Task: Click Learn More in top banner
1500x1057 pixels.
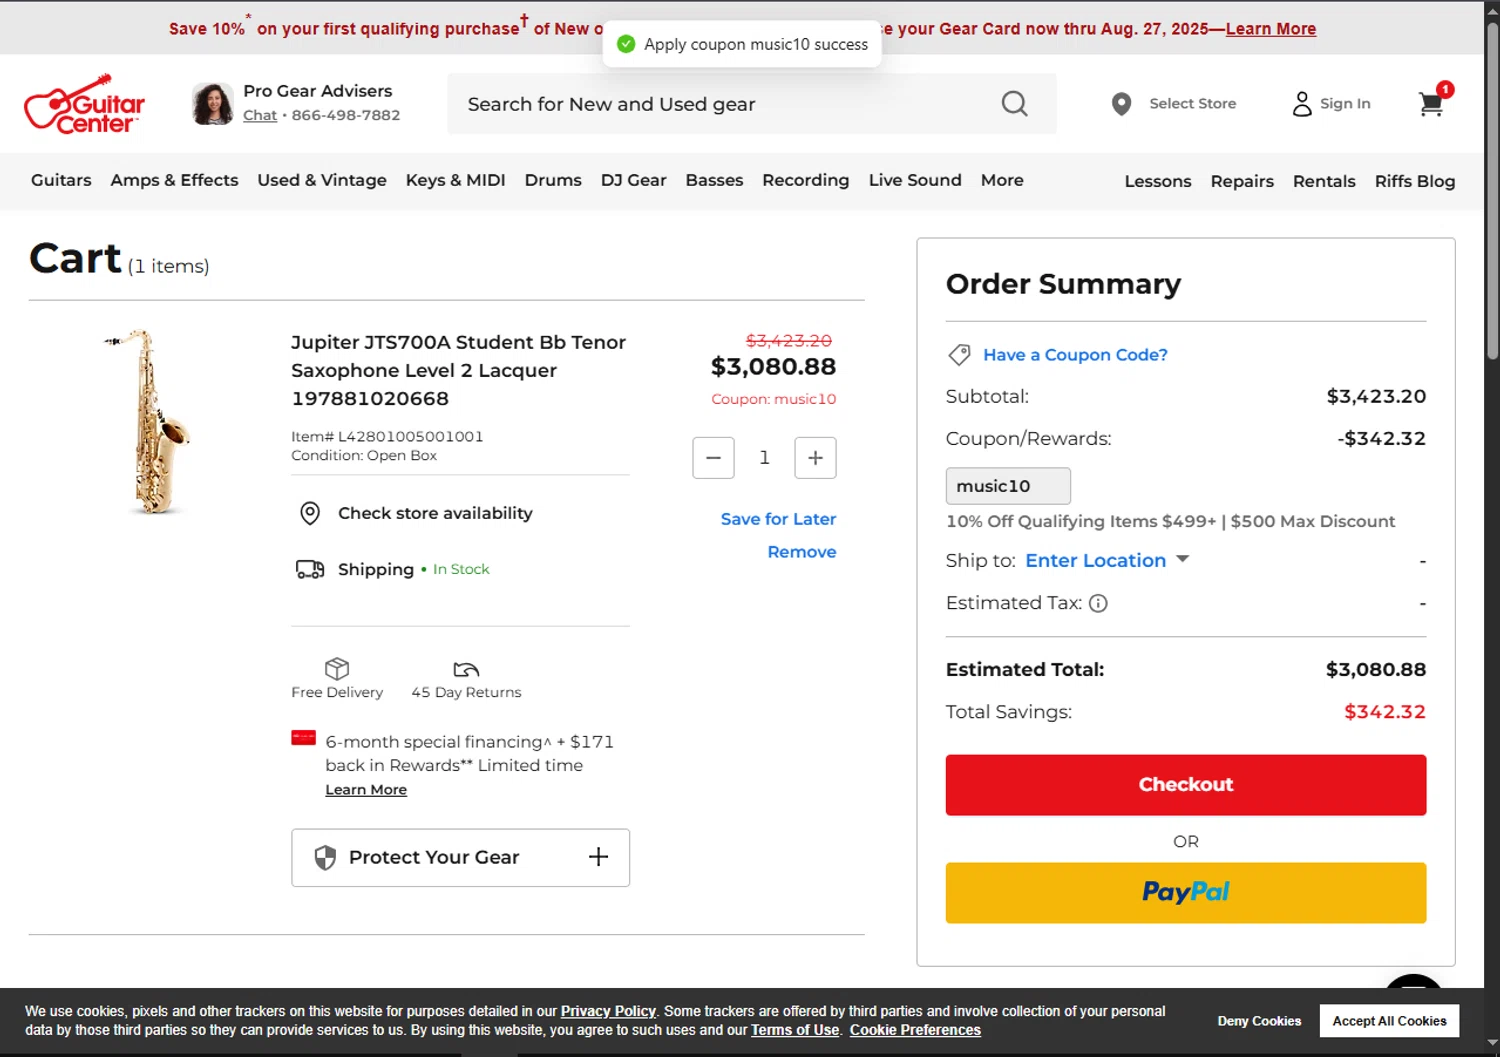Action: [x=1271, y=29]
